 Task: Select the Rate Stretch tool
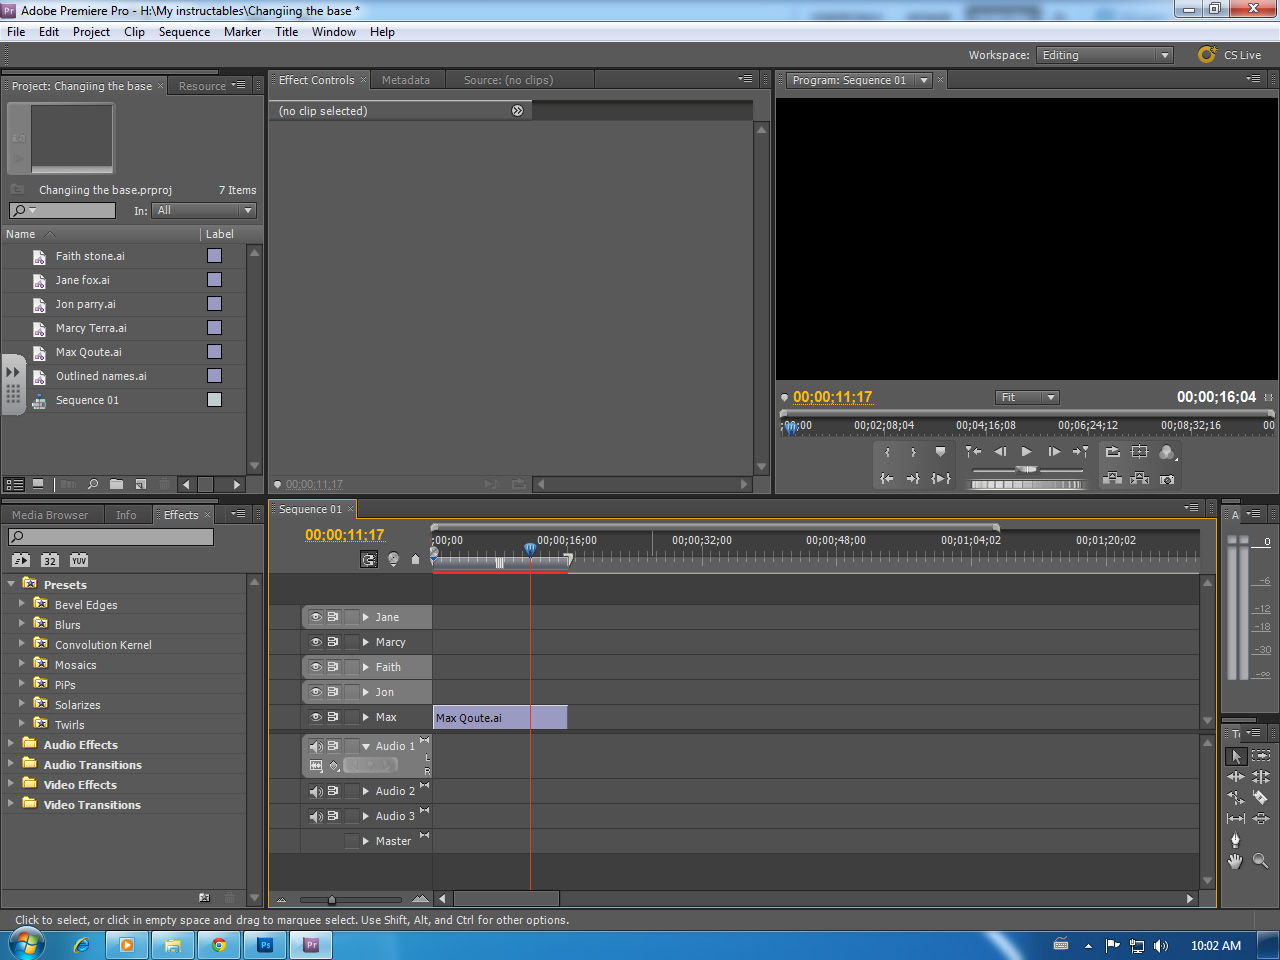pyautogui.click(x=1236, y=798)
